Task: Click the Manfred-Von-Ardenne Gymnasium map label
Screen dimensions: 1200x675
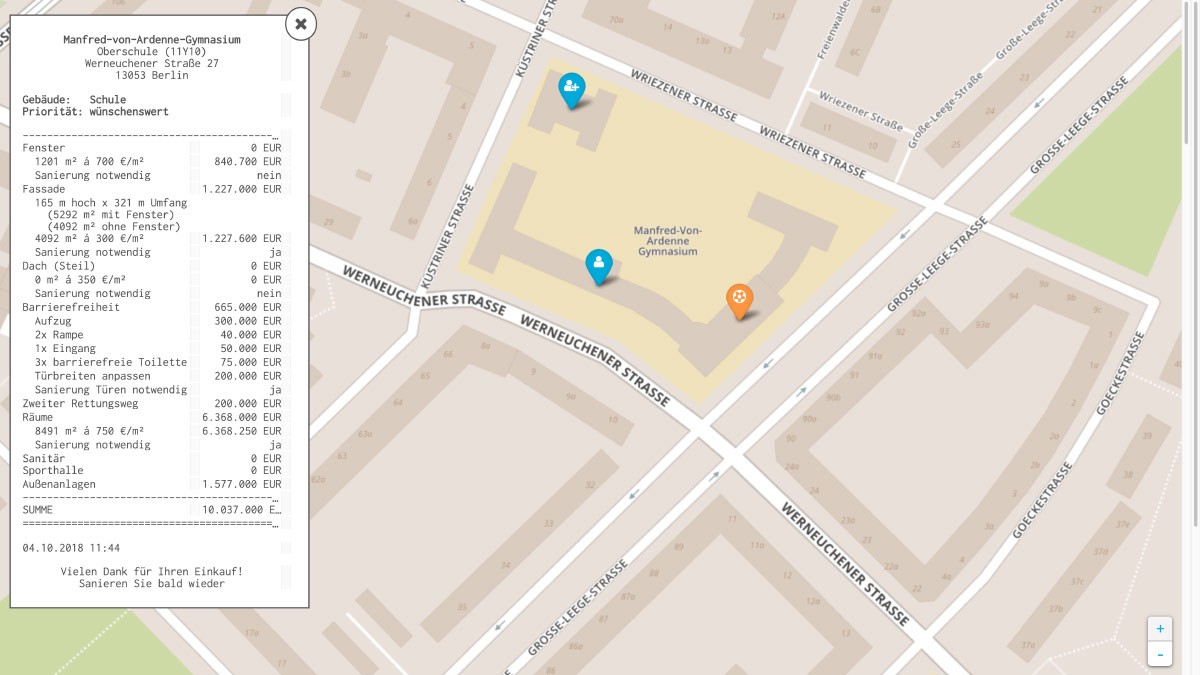Action: 668,241
